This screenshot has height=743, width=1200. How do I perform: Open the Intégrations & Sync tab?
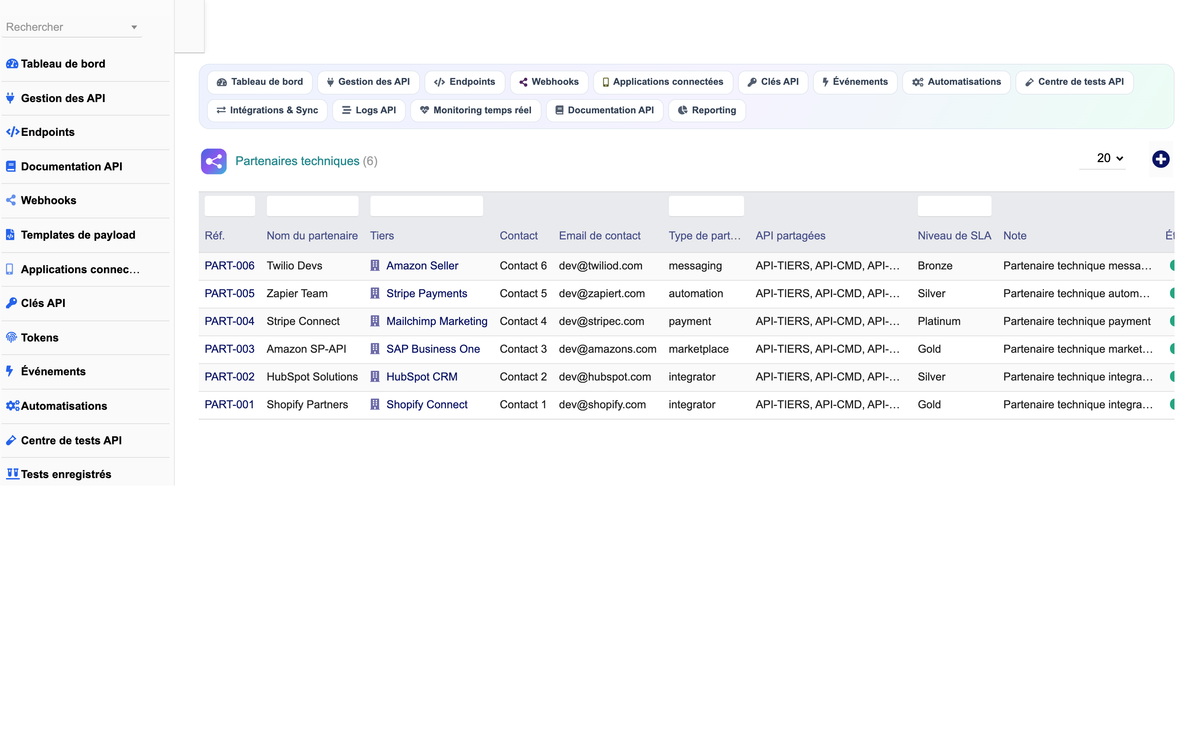[268, 110]
